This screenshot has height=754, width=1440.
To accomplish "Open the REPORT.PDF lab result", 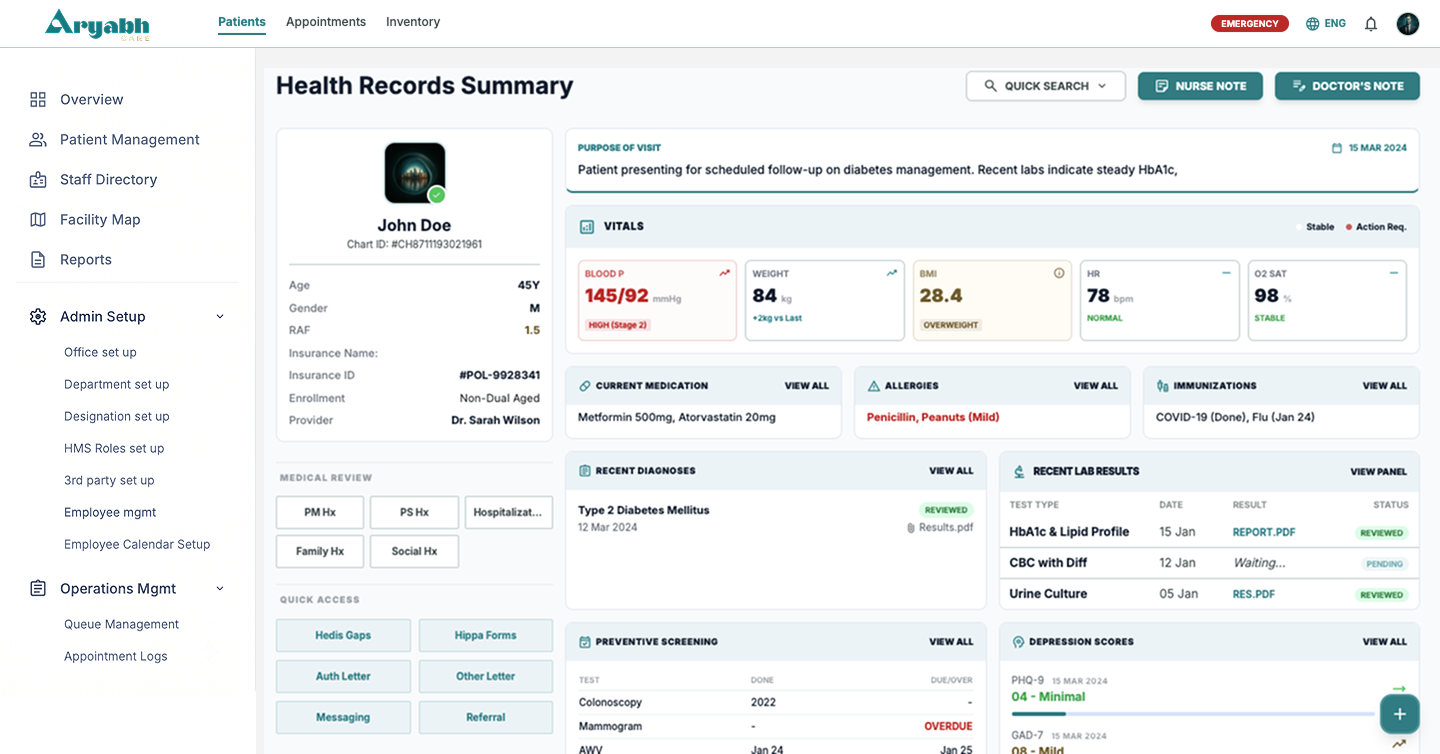I will 1264,533.
